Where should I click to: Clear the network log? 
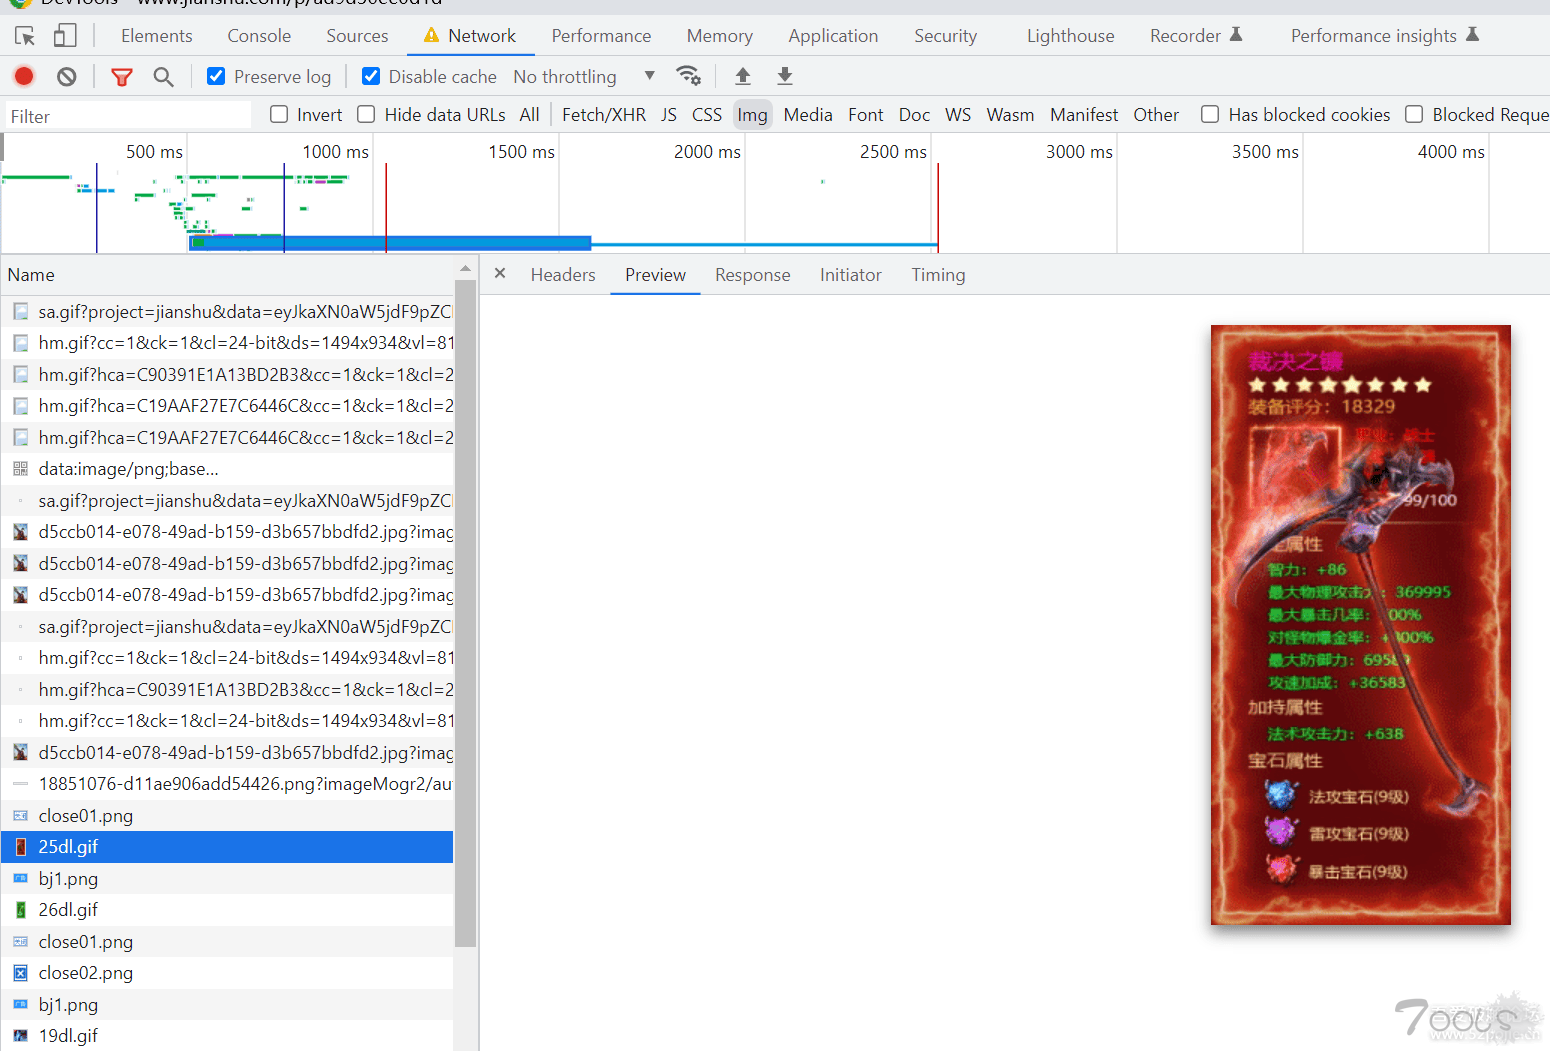point(66,76)
